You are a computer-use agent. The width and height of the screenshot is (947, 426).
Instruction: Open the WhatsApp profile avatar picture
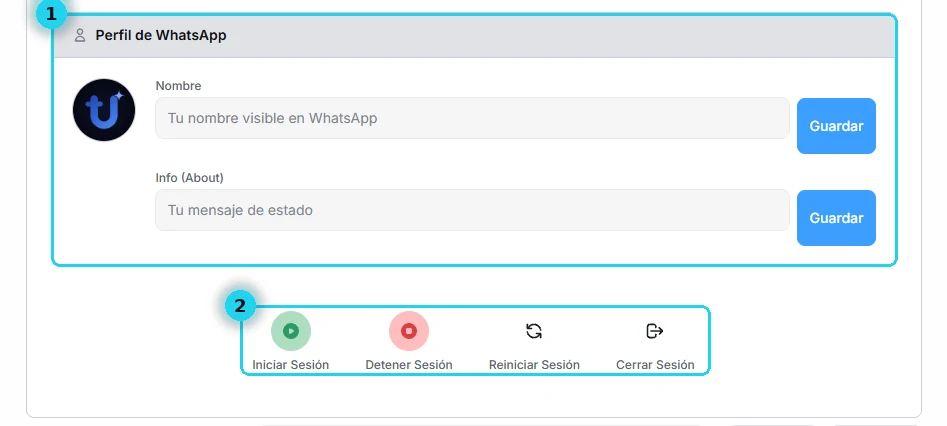104,110
